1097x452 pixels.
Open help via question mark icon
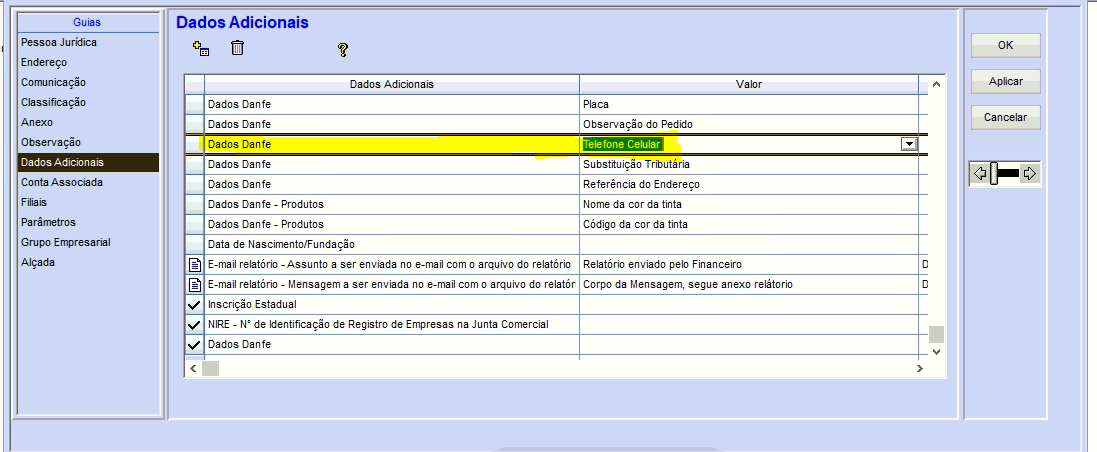click(x=342, y=49)
